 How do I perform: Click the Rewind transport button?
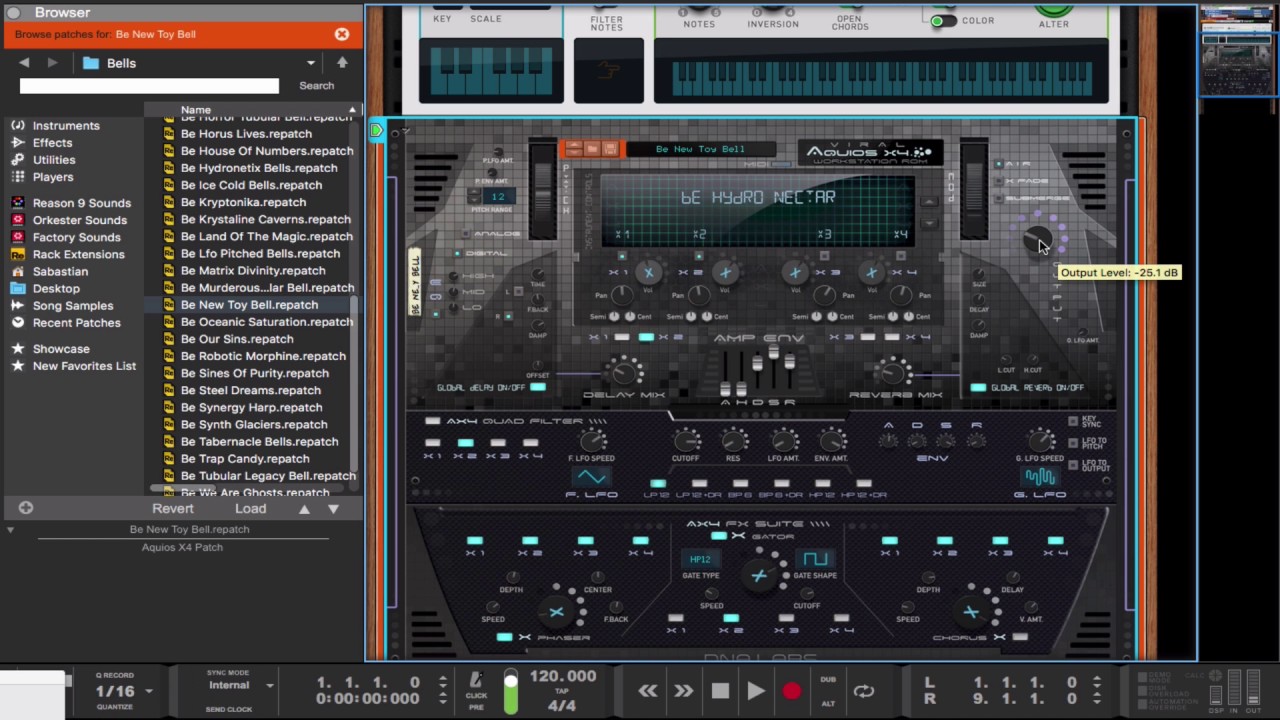point(648,690)
